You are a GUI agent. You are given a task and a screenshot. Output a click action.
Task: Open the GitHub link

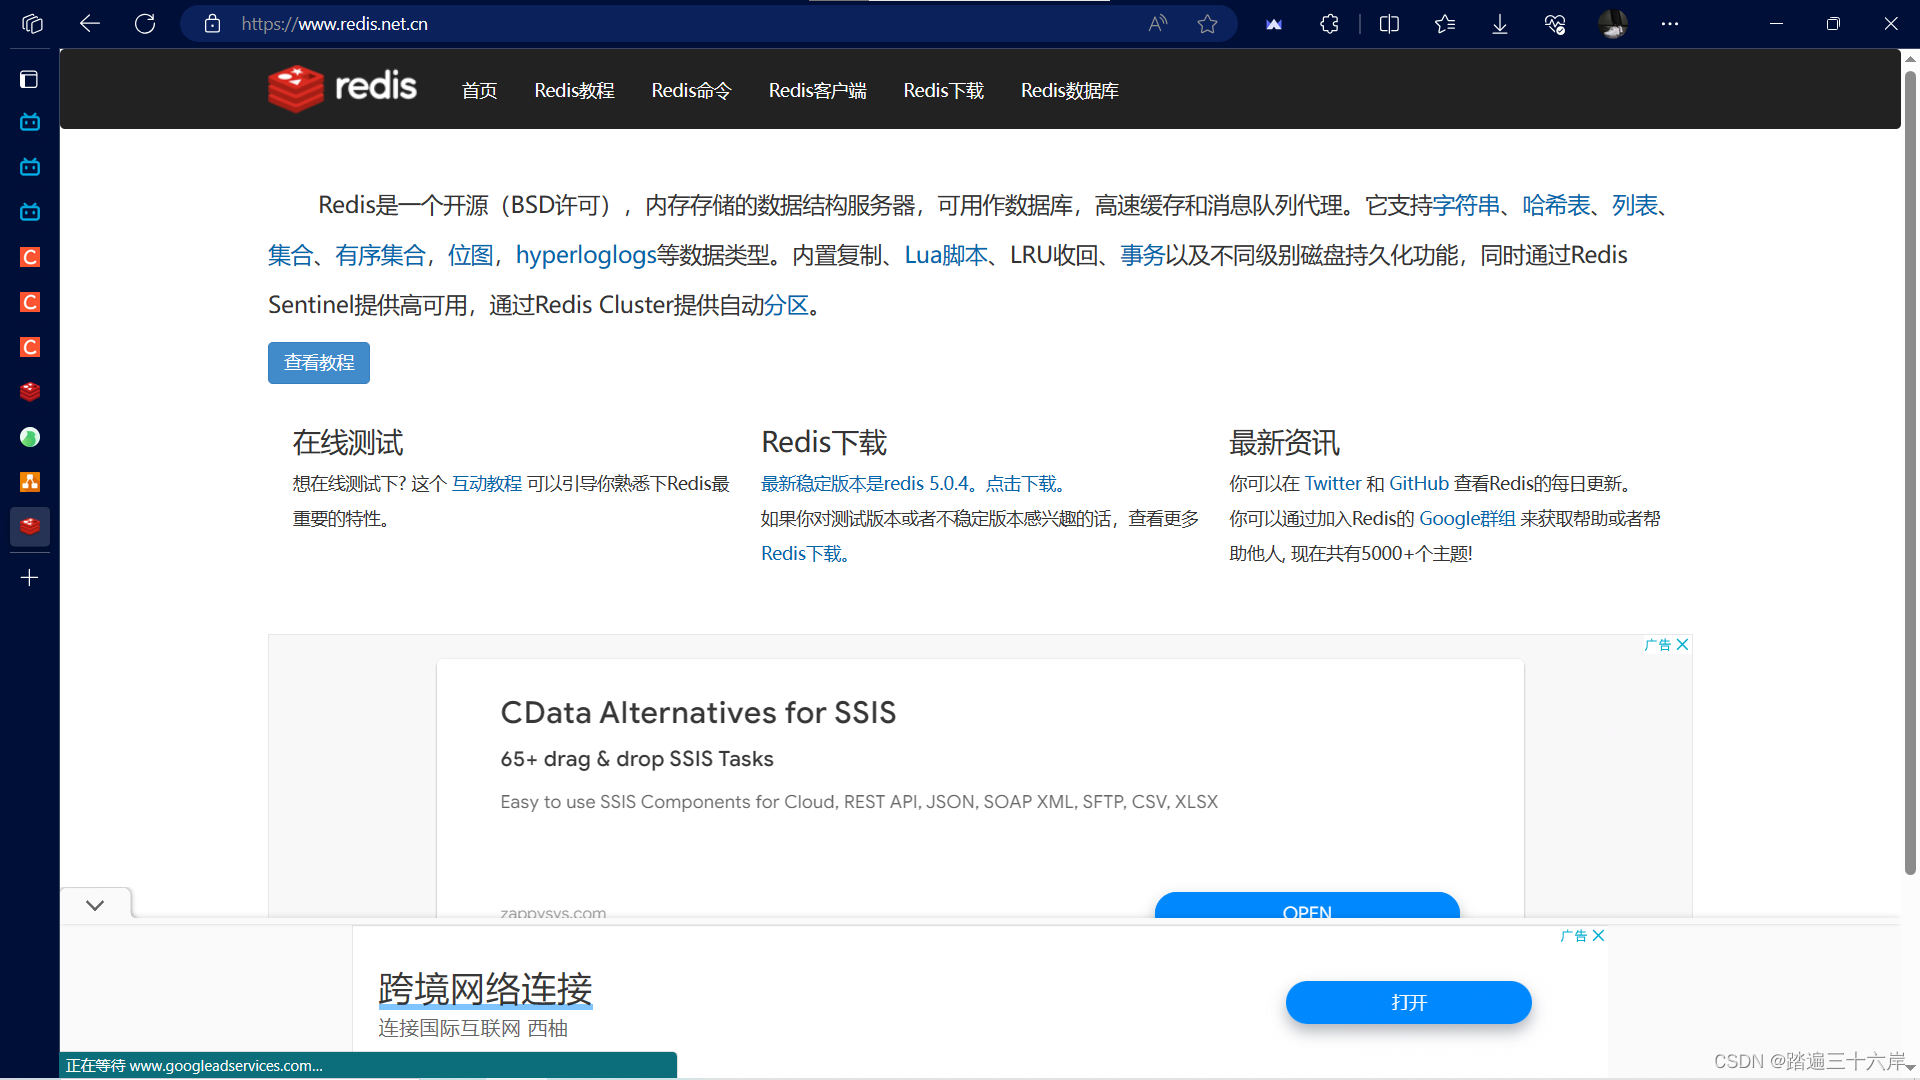tap(1419, 484)
